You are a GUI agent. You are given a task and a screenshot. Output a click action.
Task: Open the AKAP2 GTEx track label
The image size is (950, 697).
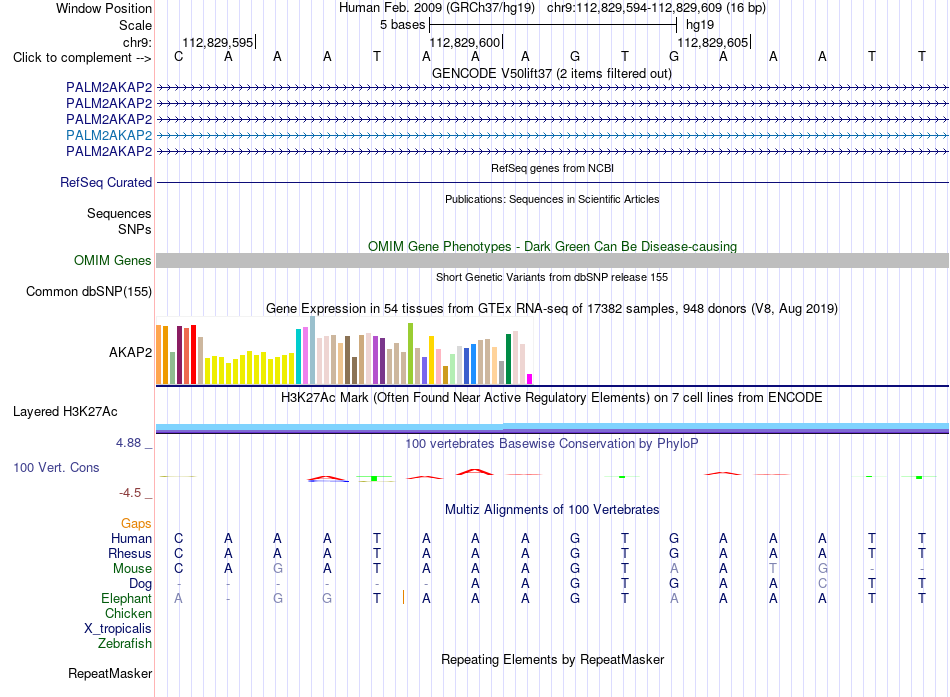point(130,352)
